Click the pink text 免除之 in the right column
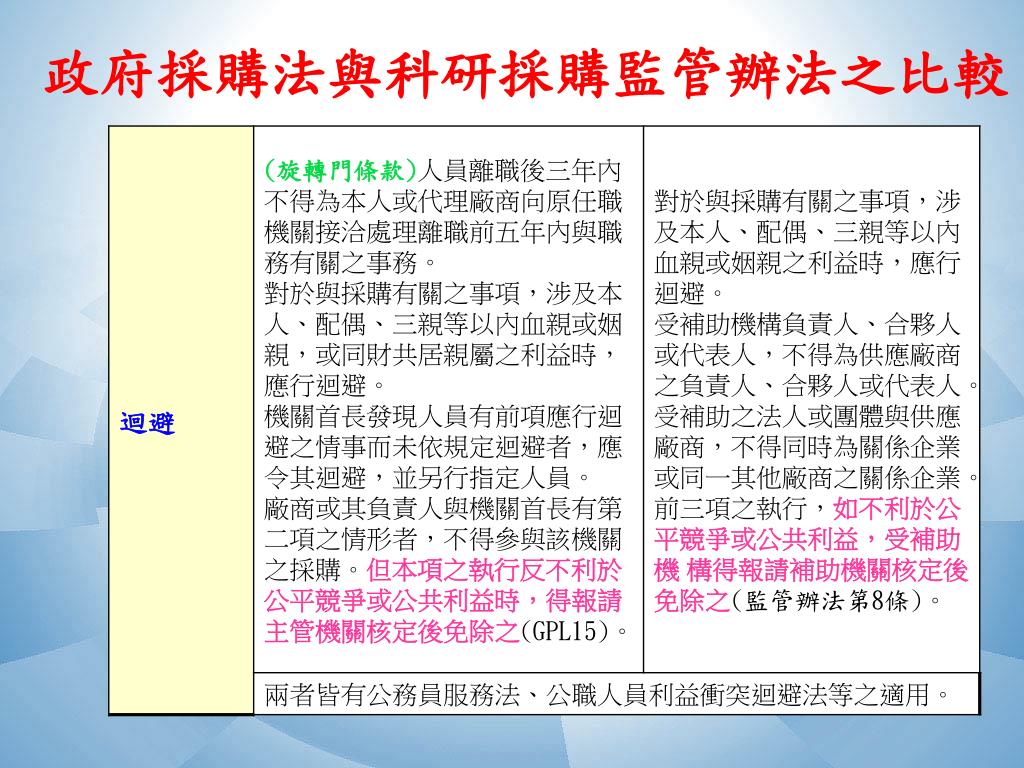 pos(692,601)
